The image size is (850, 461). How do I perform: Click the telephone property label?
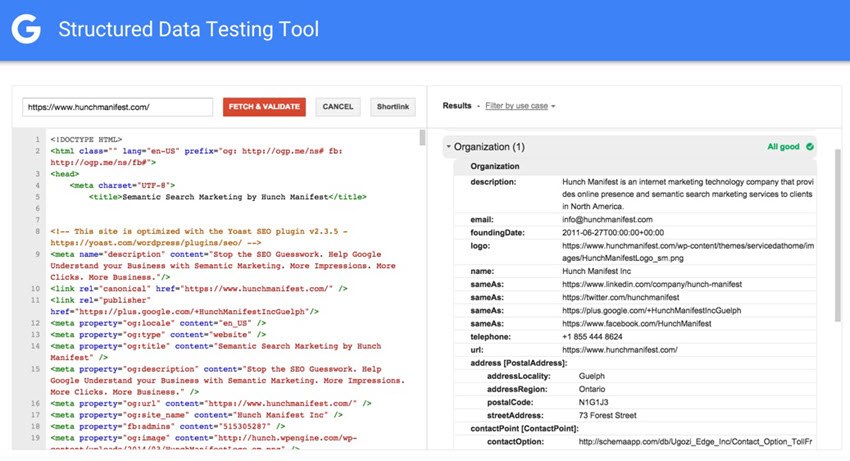click(490, 337)
